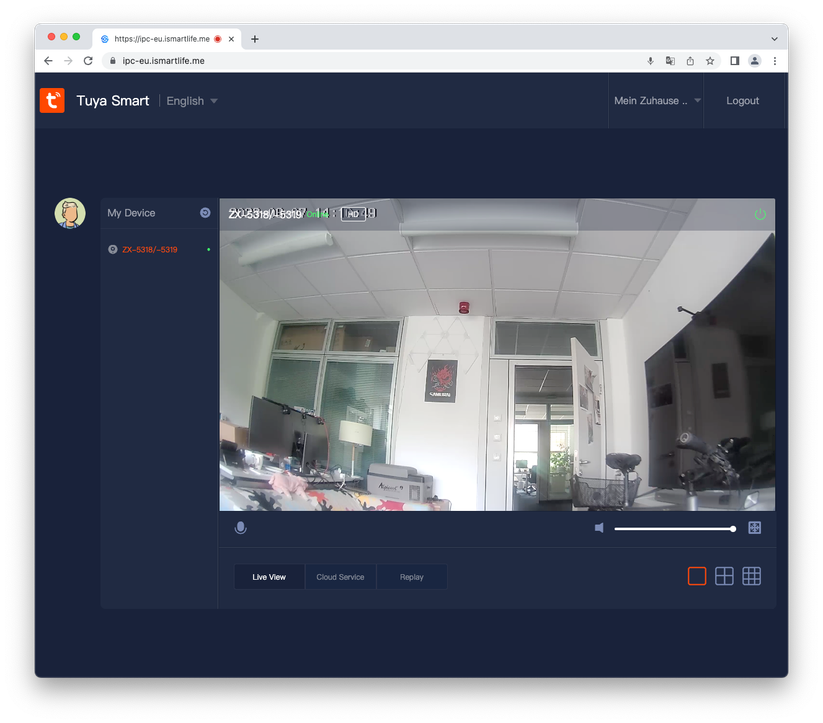
Task: Open the user avatar in the sidebar
Action: [x=69, y=213]
